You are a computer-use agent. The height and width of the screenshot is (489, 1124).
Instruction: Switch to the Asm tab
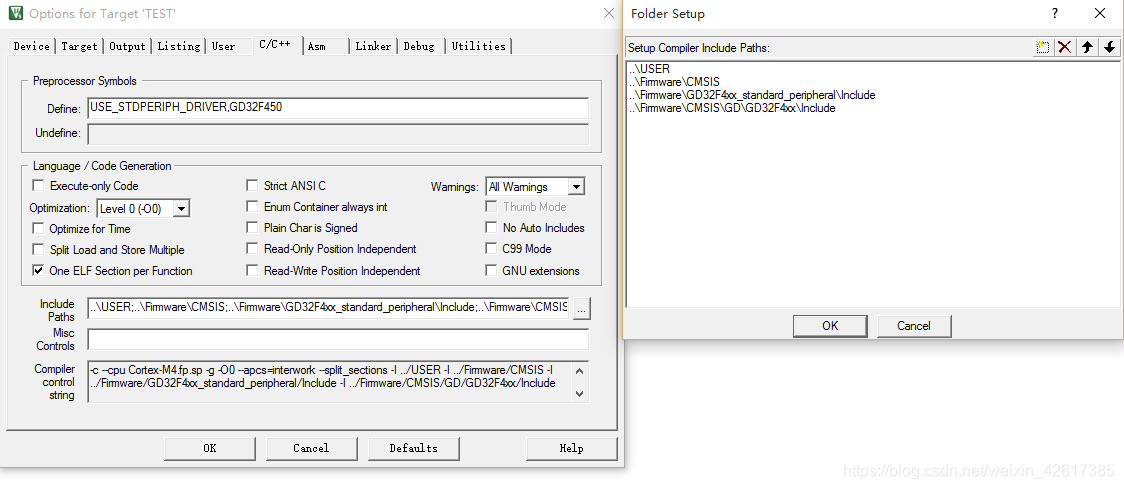tap(316, 46)
